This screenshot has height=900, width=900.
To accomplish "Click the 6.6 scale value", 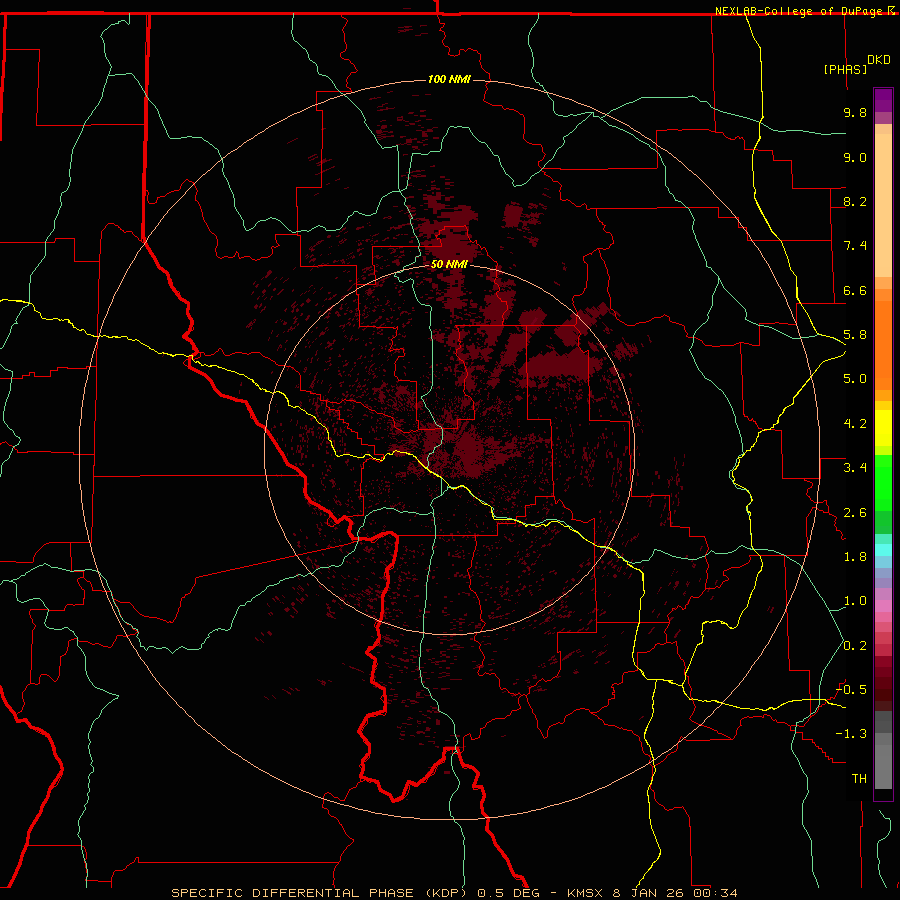I will [x=855, y=290].
